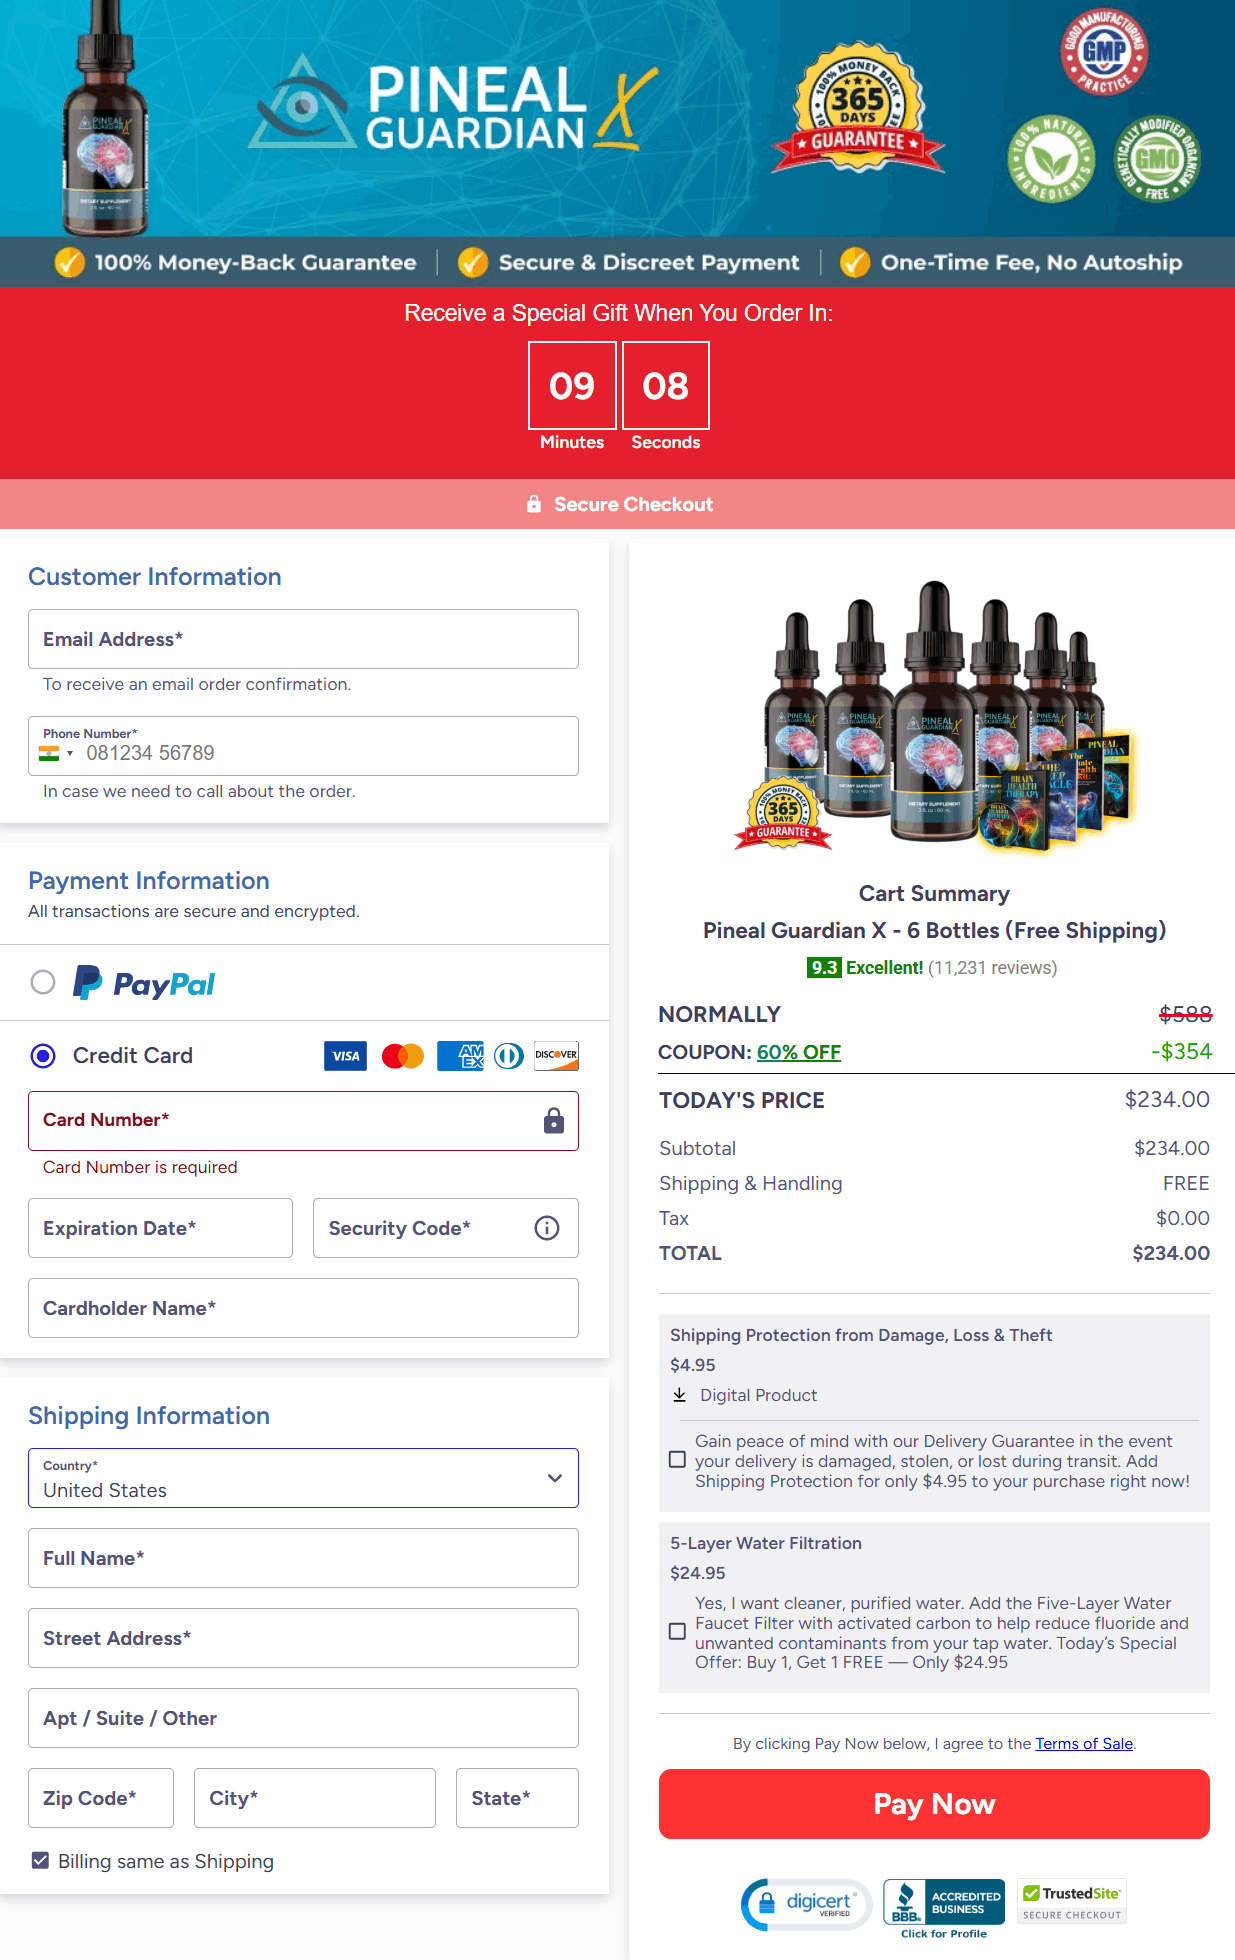Click the City field
1235x1960 pixels.
[315, 1798]
